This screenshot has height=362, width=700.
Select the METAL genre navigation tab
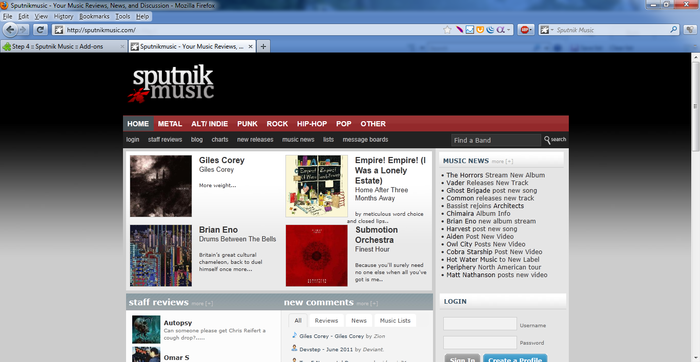(170, 124)
